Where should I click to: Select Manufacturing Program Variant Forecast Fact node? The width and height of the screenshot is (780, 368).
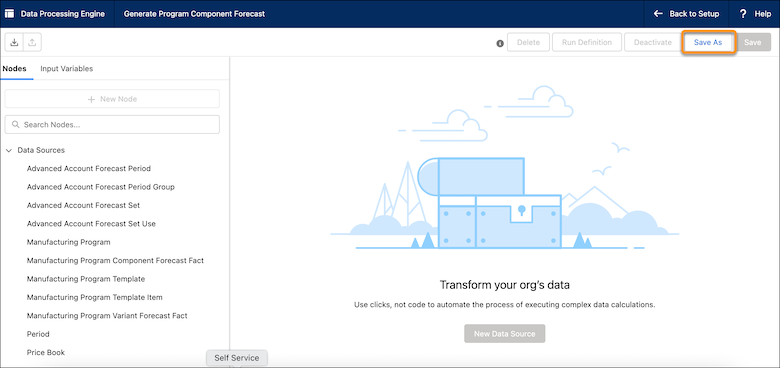(x=107, y=316)
